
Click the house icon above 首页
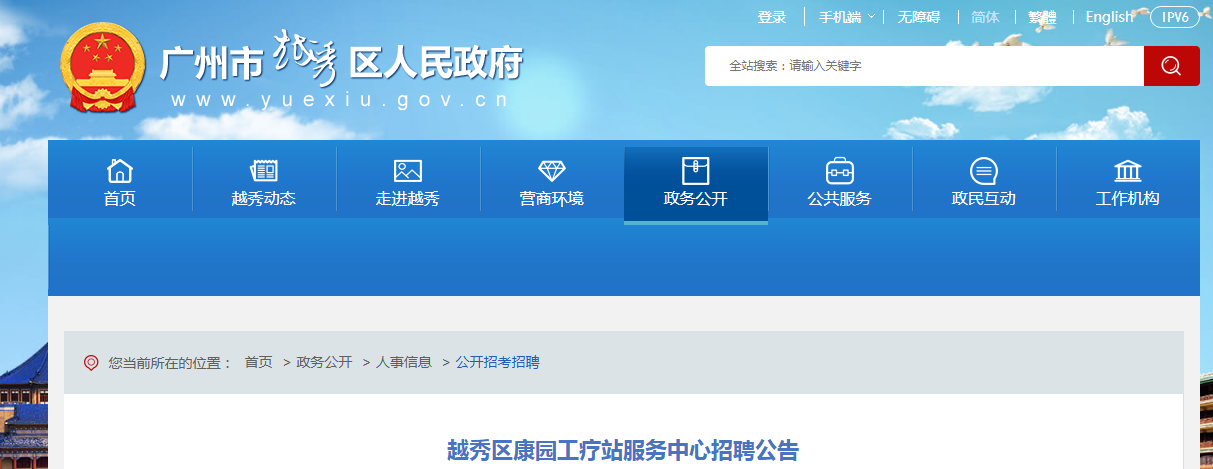tap(120, 170)
